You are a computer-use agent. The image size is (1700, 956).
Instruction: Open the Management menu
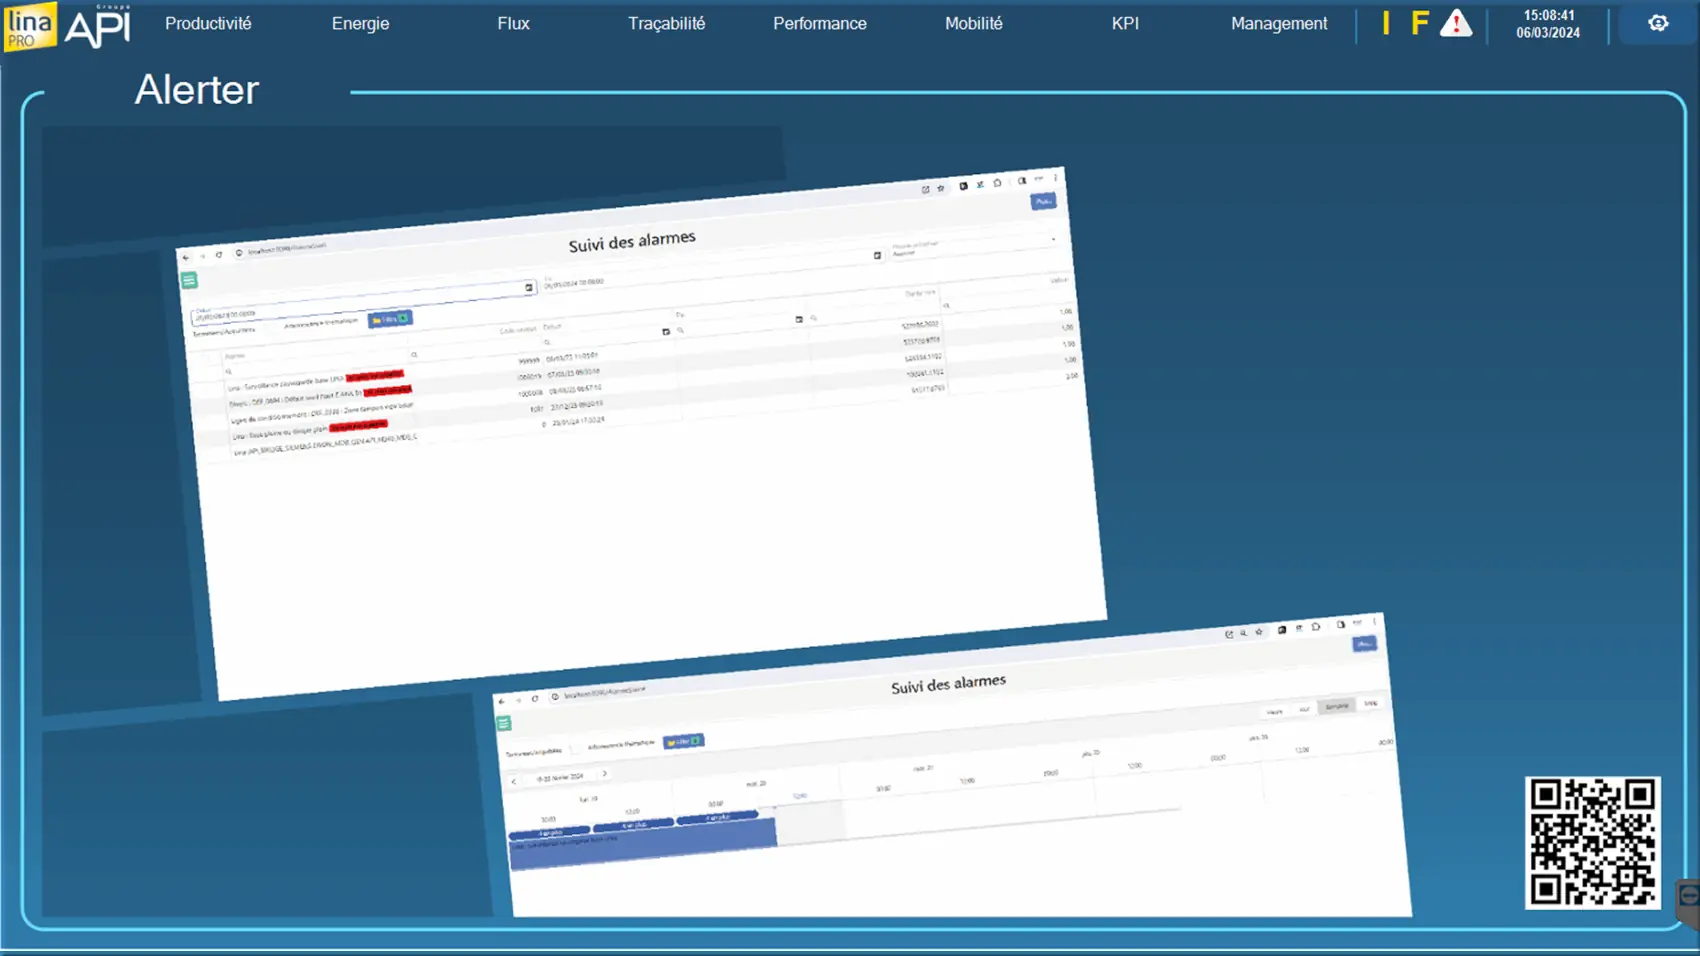point(1278,24)
